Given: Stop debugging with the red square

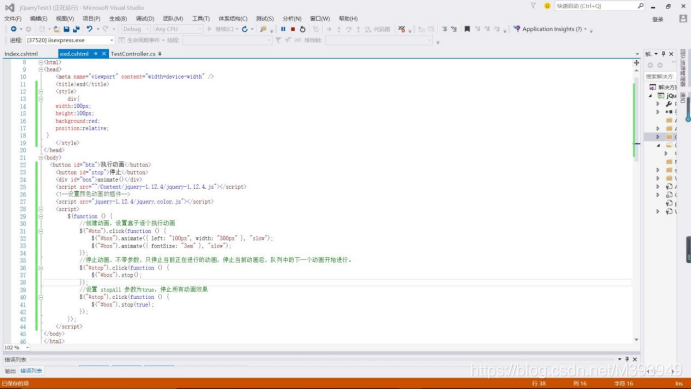Looking at the screenshot, I should [x=293, y=29].
